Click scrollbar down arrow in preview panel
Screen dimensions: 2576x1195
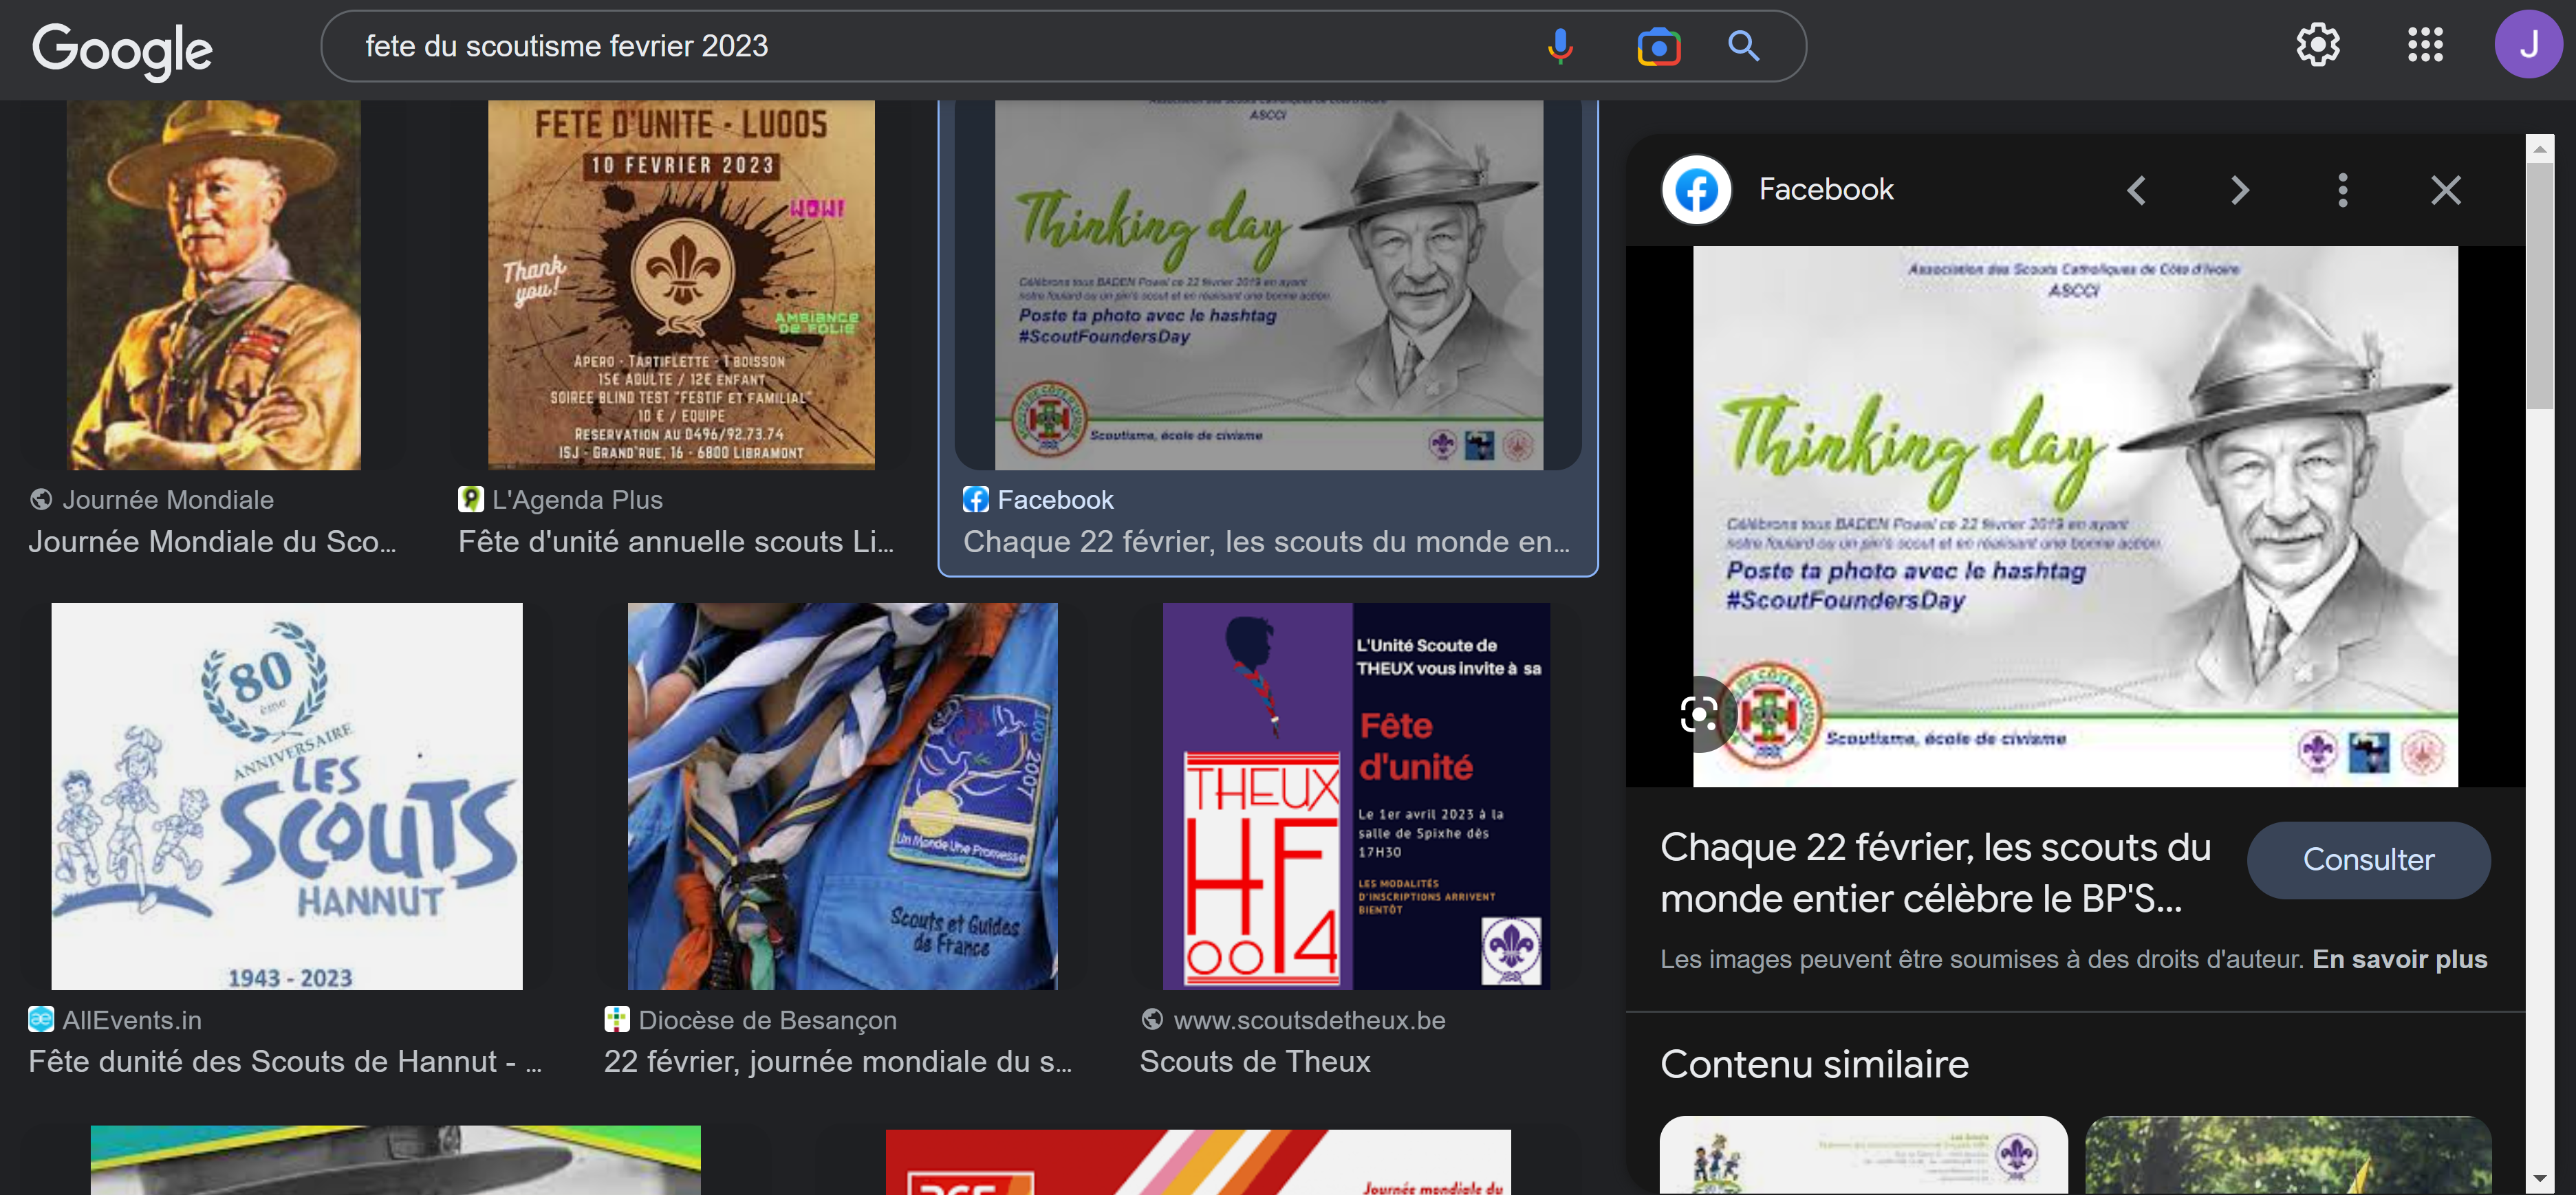[2539, 1180]
